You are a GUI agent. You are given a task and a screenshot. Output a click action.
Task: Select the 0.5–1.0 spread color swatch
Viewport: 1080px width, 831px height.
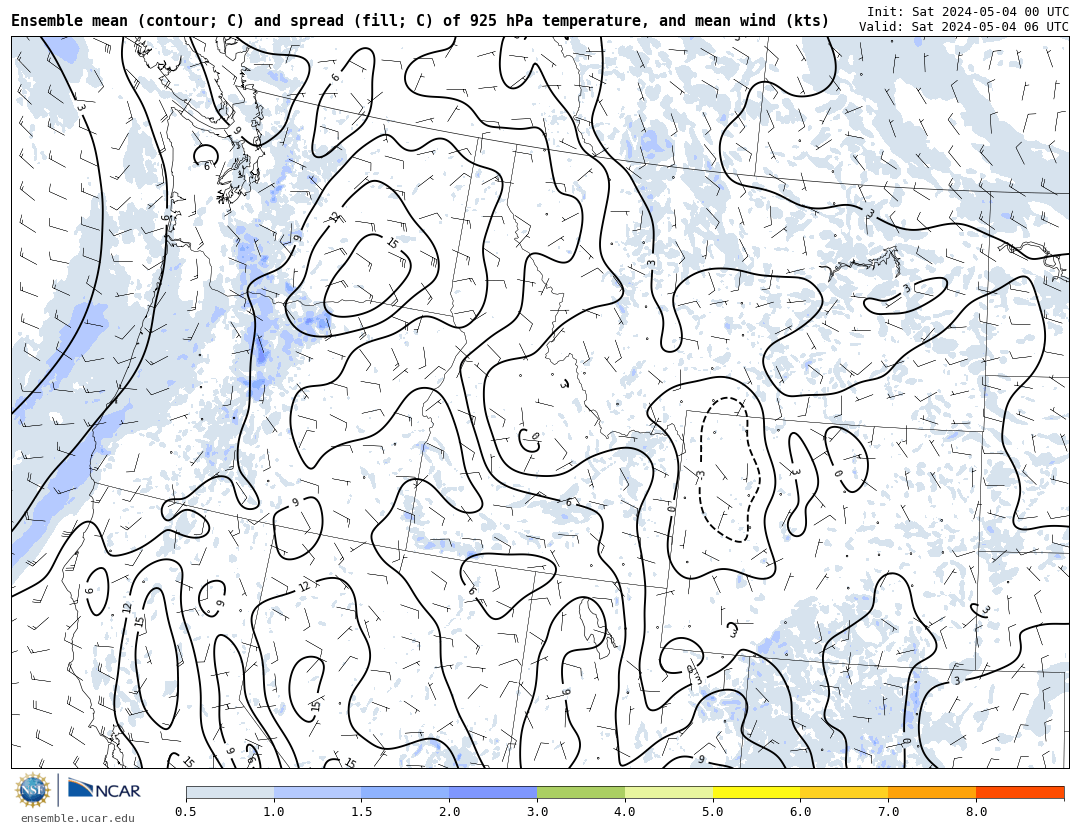pyautogui.click(x=230, y=792)
